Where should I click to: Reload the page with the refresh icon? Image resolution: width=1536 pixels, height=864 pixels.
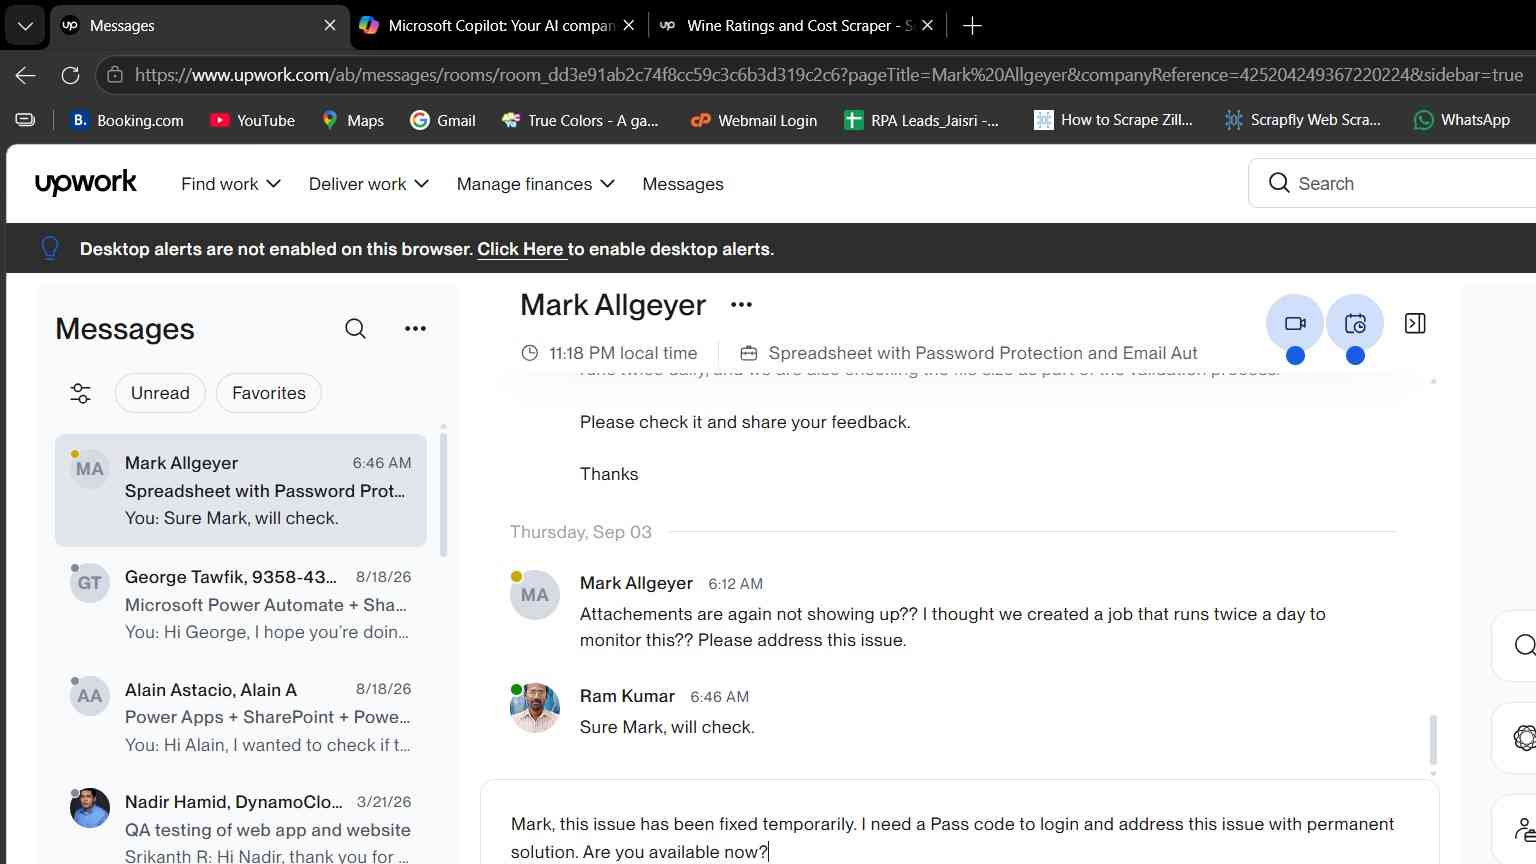(x=70, y=75)
